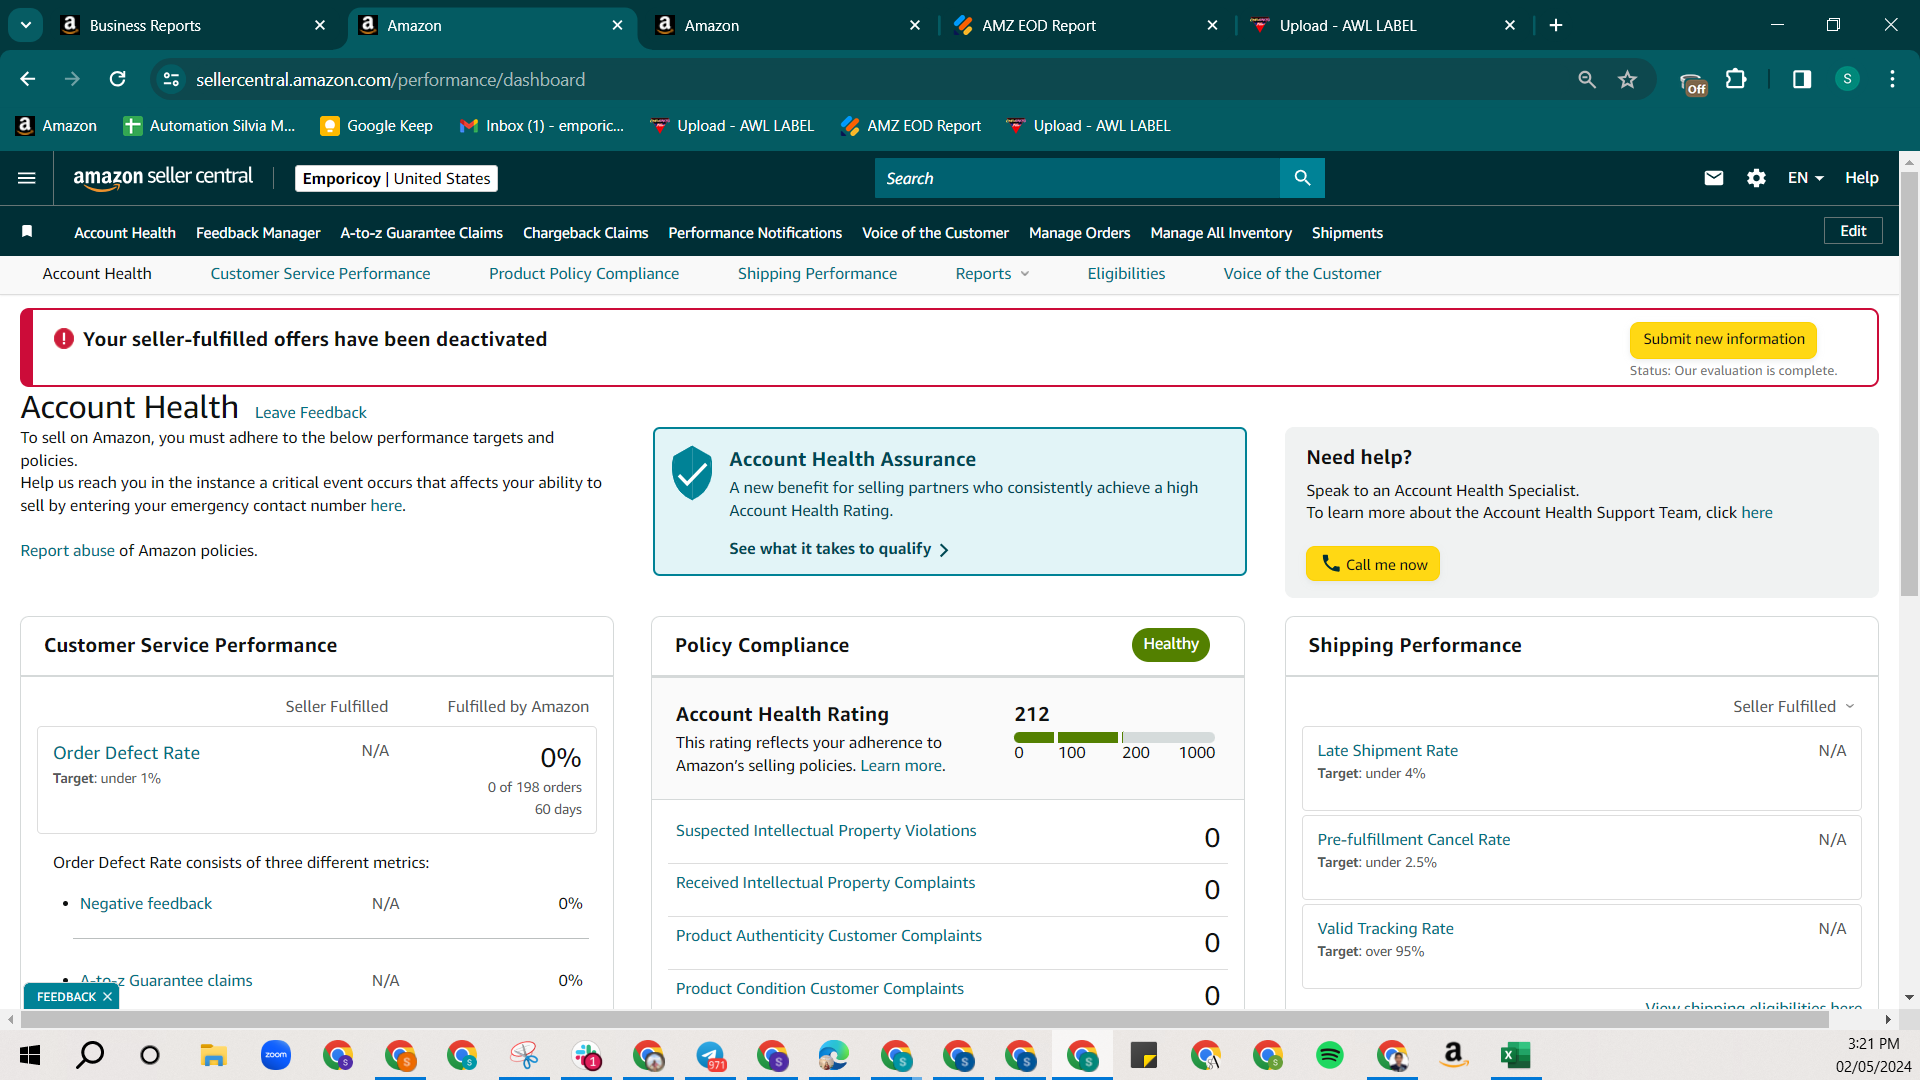Open the Amazon app on the taskbar
Screen dimensions: 1920x1080
pos(1453,1055)
